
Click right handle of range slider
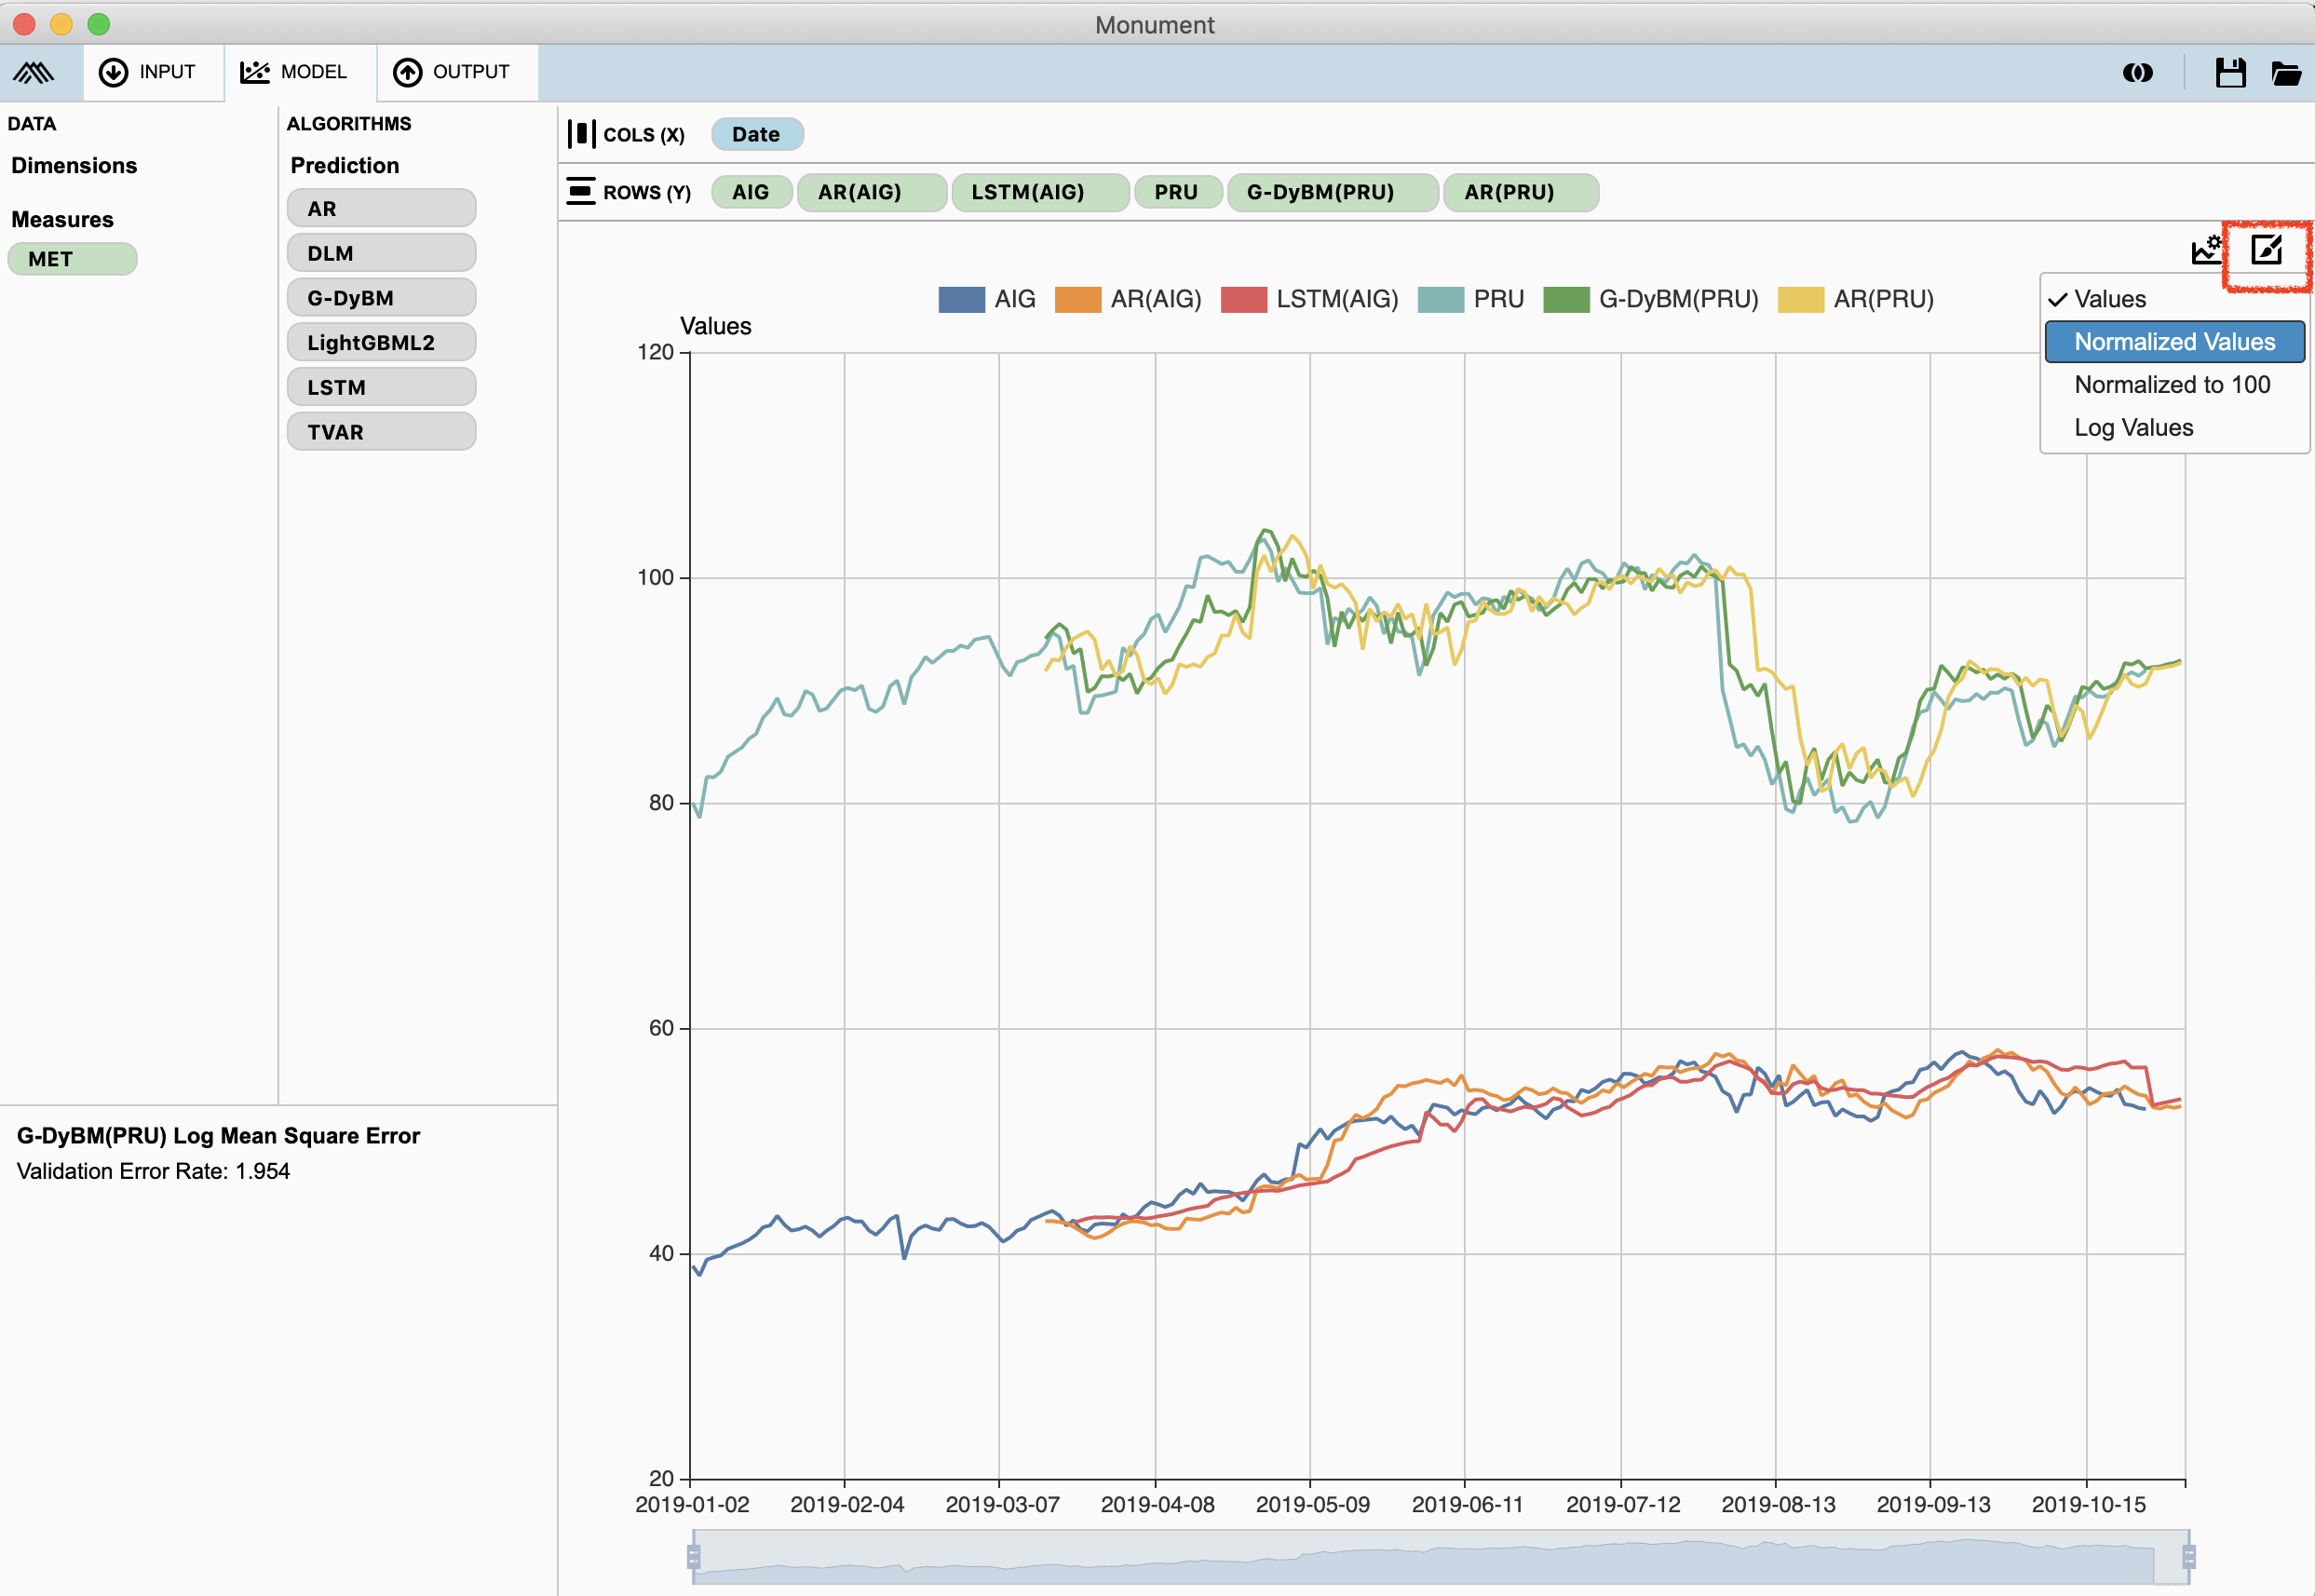click(x=2188, y=1556)
